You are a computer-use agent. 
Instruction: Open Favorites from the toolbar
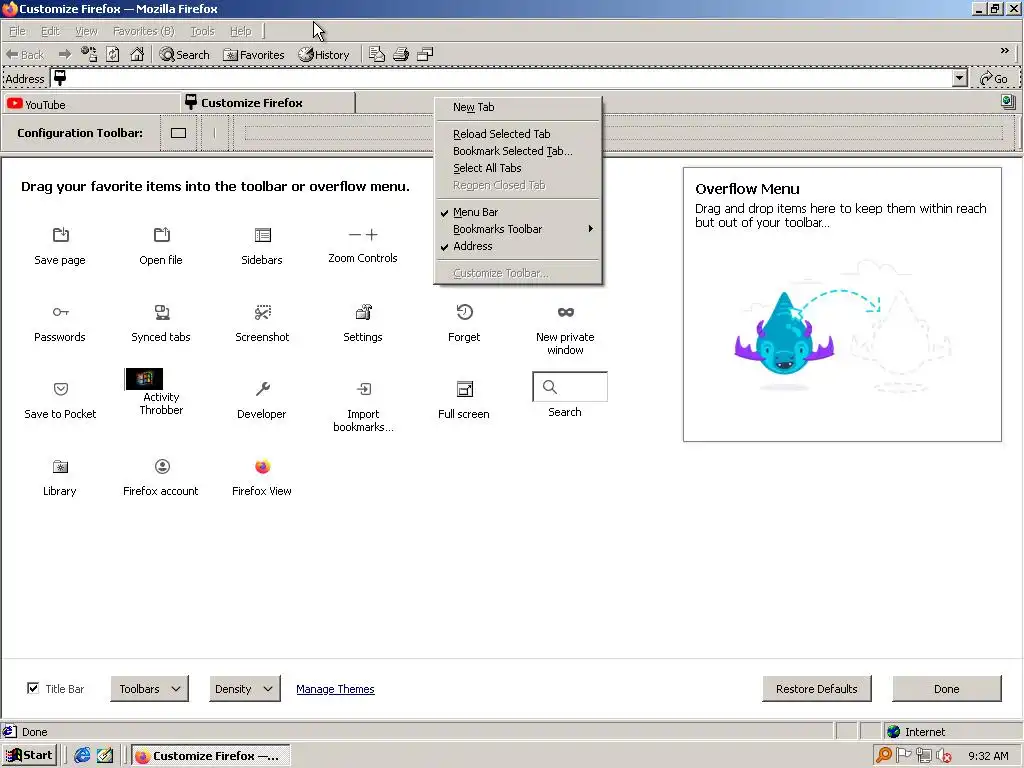[253, 54]
